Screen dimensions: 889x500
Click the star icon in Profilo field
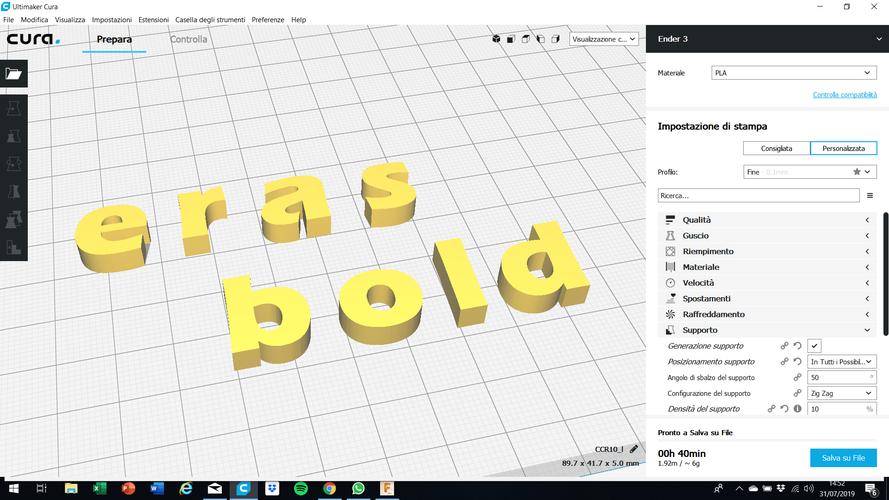[x=857, y=172]
